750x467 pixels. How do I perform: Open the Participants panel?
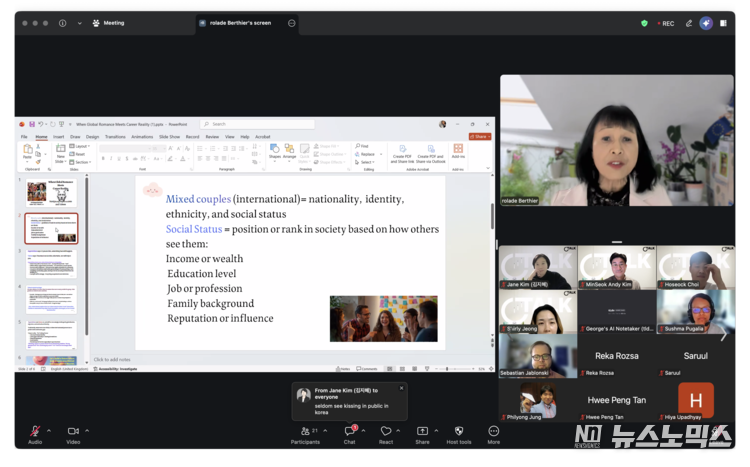click(305, 431)
